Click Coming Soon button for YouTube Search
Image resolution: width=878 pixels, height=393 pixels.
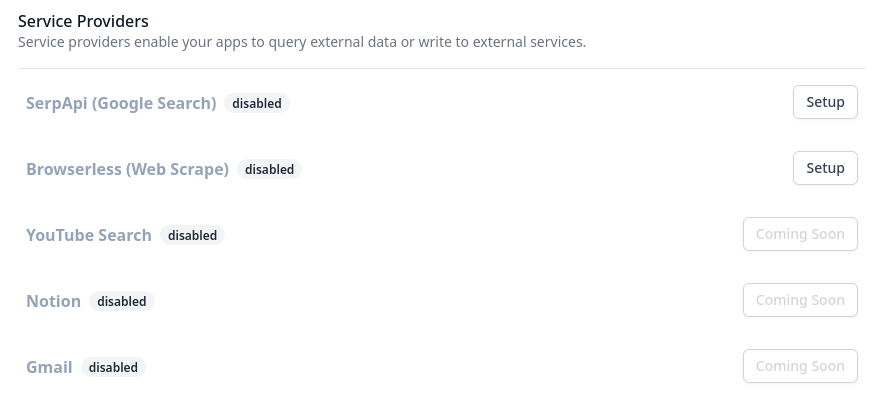[x=800, y=234]
